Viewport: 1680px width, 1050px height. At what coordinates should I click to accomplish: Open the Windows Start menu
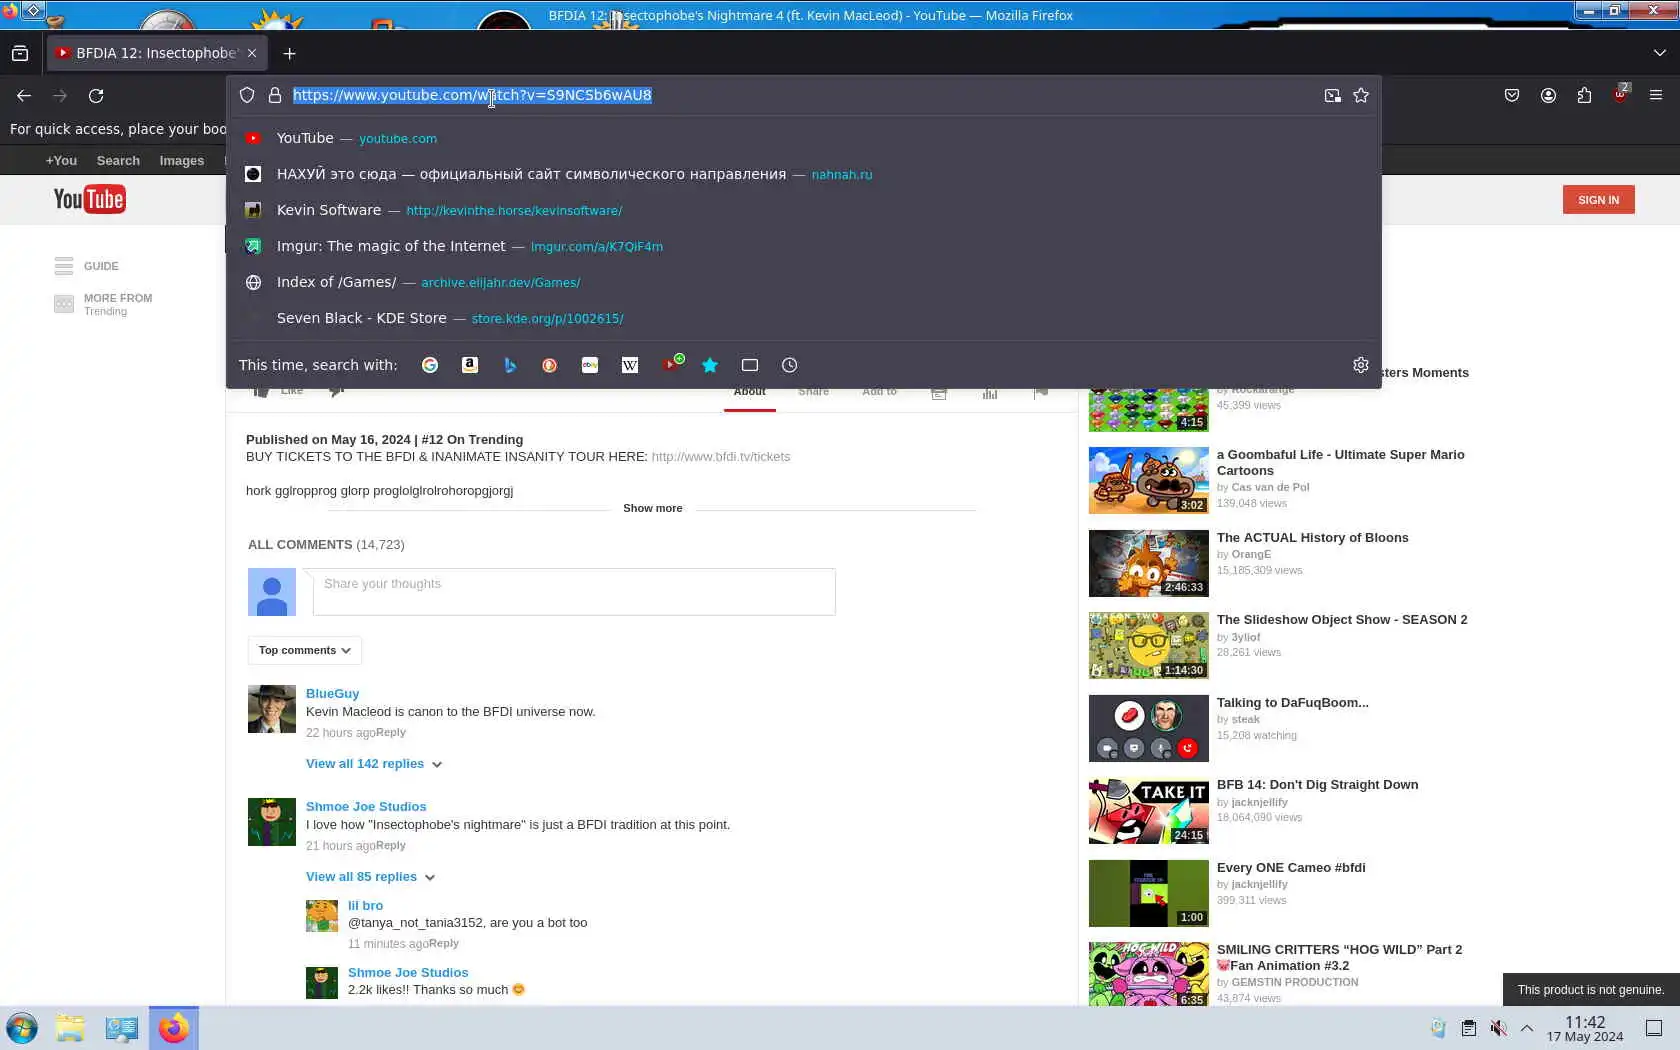click(x=22, y=1028)
